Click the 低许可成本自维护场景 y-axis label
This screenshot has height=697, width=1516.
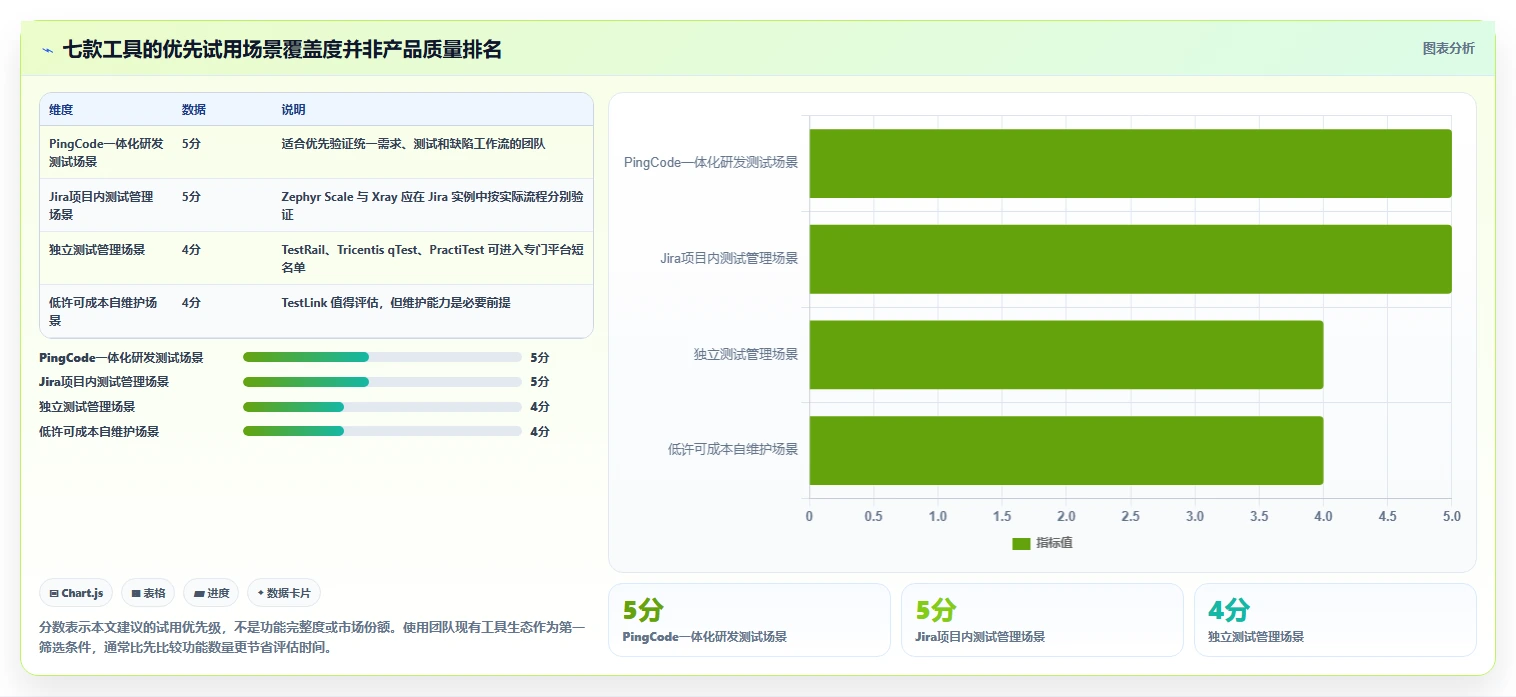tap(733, 450)
